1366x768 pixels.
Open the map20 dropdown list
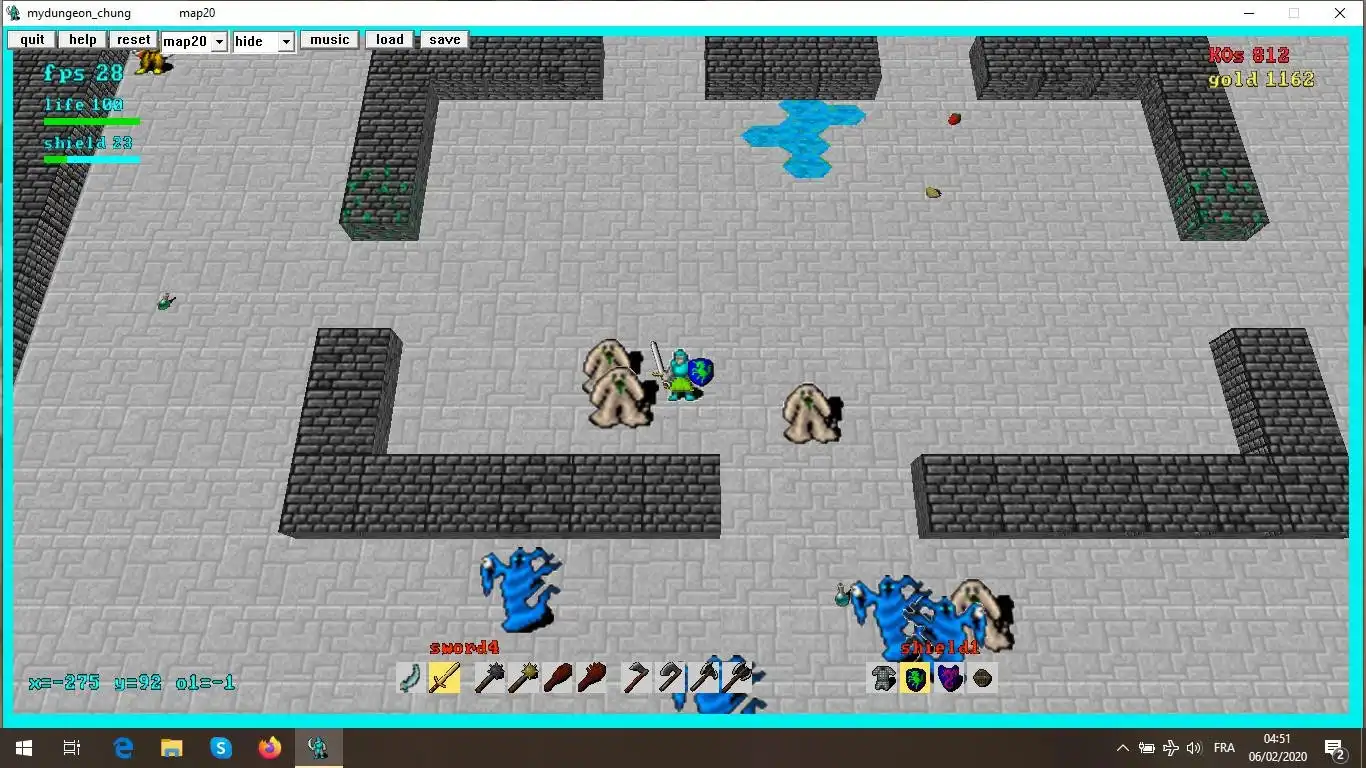(x=194, y=41)
